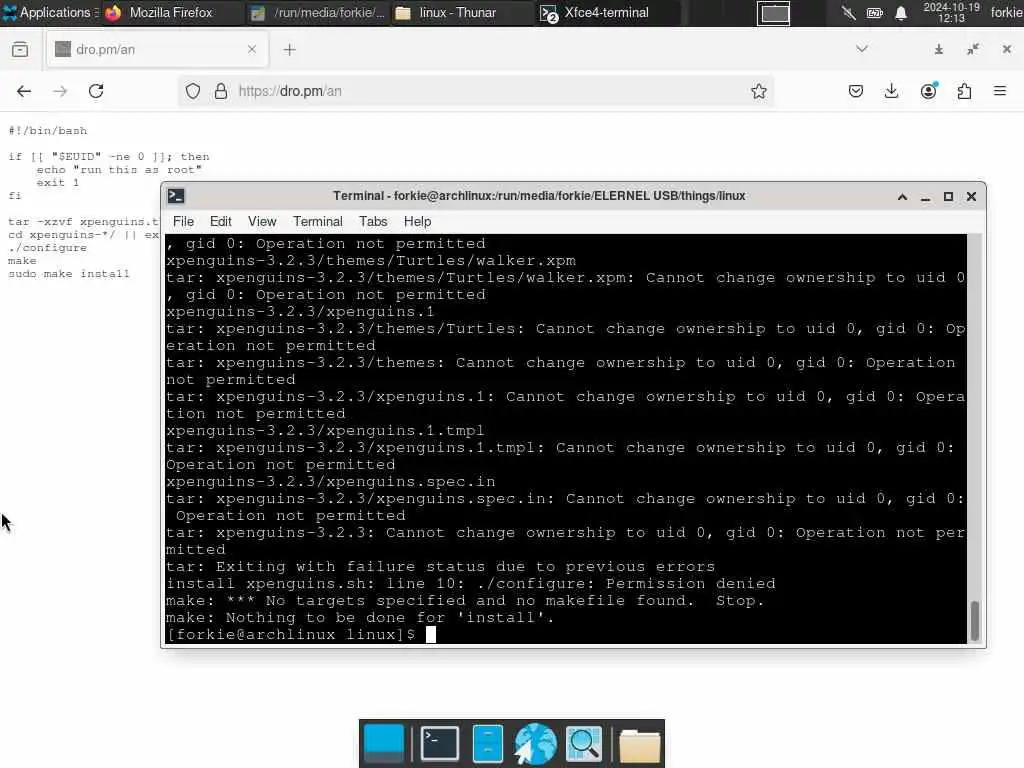Open the terminal Tabs menu

(x=373, y=221)
